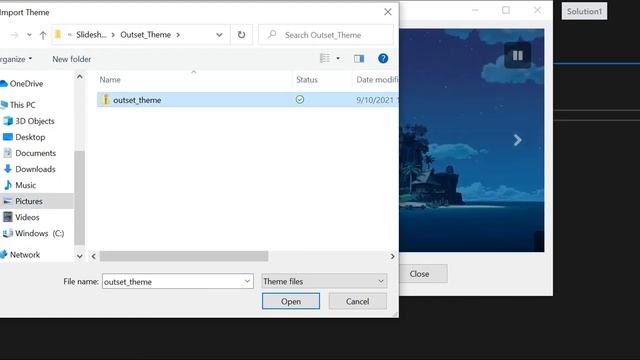This screenshot has height=360, width=640.
Task: Navigate to Slidesh... breadcrumb folder
Action: (x=91, y=35)
